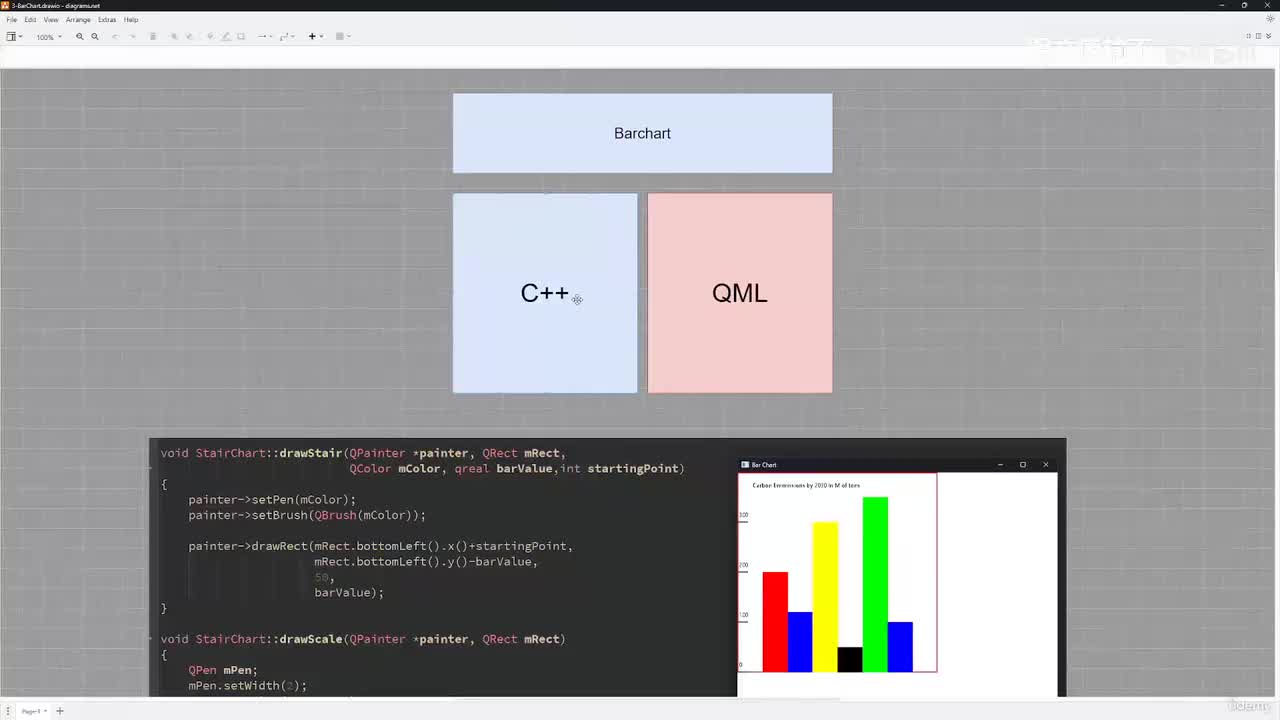The width and height of the screenshot is (1280, 720).
Task: Open the waypoints style dropdown
Action: click(286, 37)
